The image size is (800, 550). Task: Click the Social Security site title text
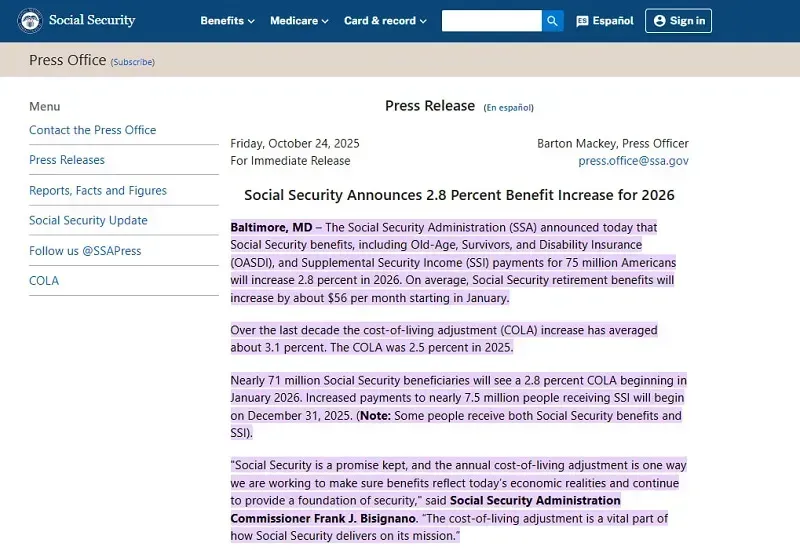pos(92,21)
